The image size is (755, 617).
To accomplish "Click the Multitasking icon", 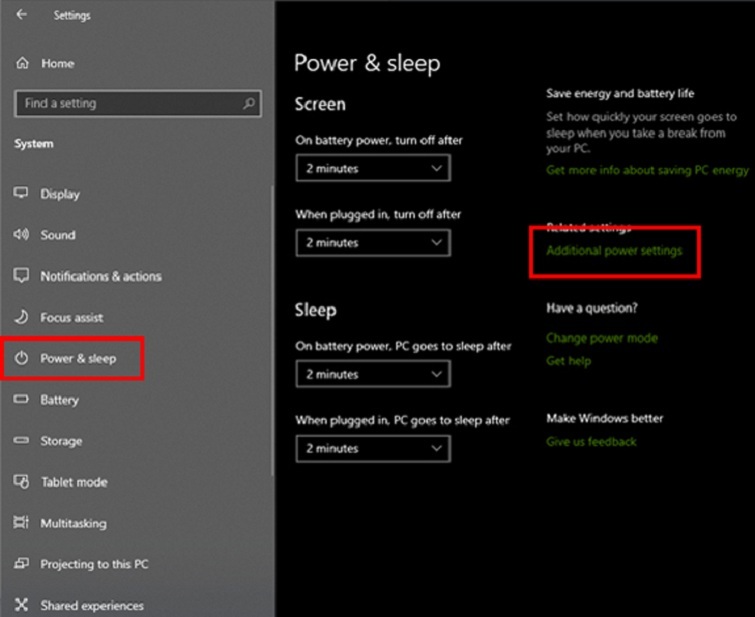I will point(21,523).
